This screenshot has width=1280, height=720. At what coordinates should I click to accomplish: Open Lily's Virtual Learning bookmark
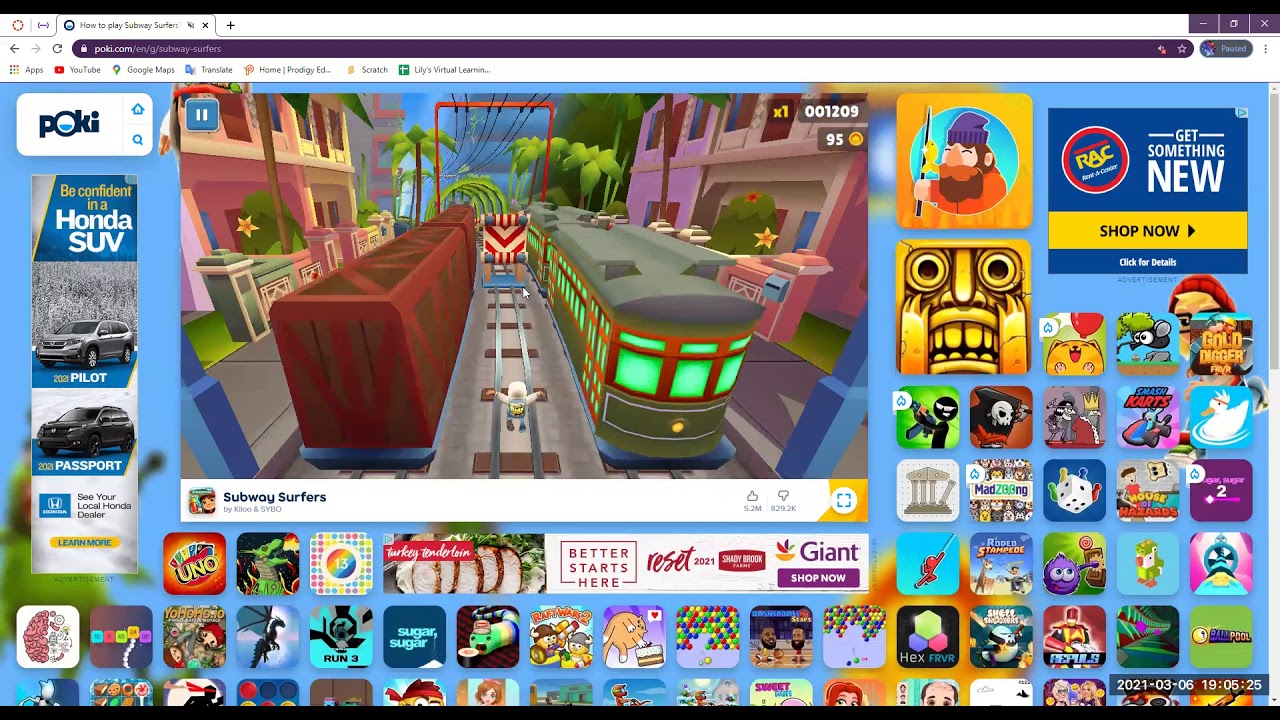tap(444, 70)
